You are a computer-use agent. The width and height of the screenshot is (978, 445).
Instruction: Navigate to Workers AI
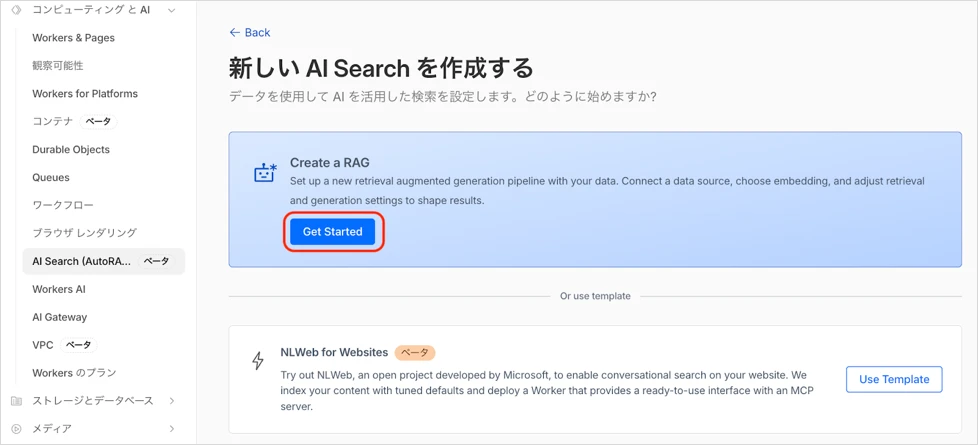click(59, 289)
